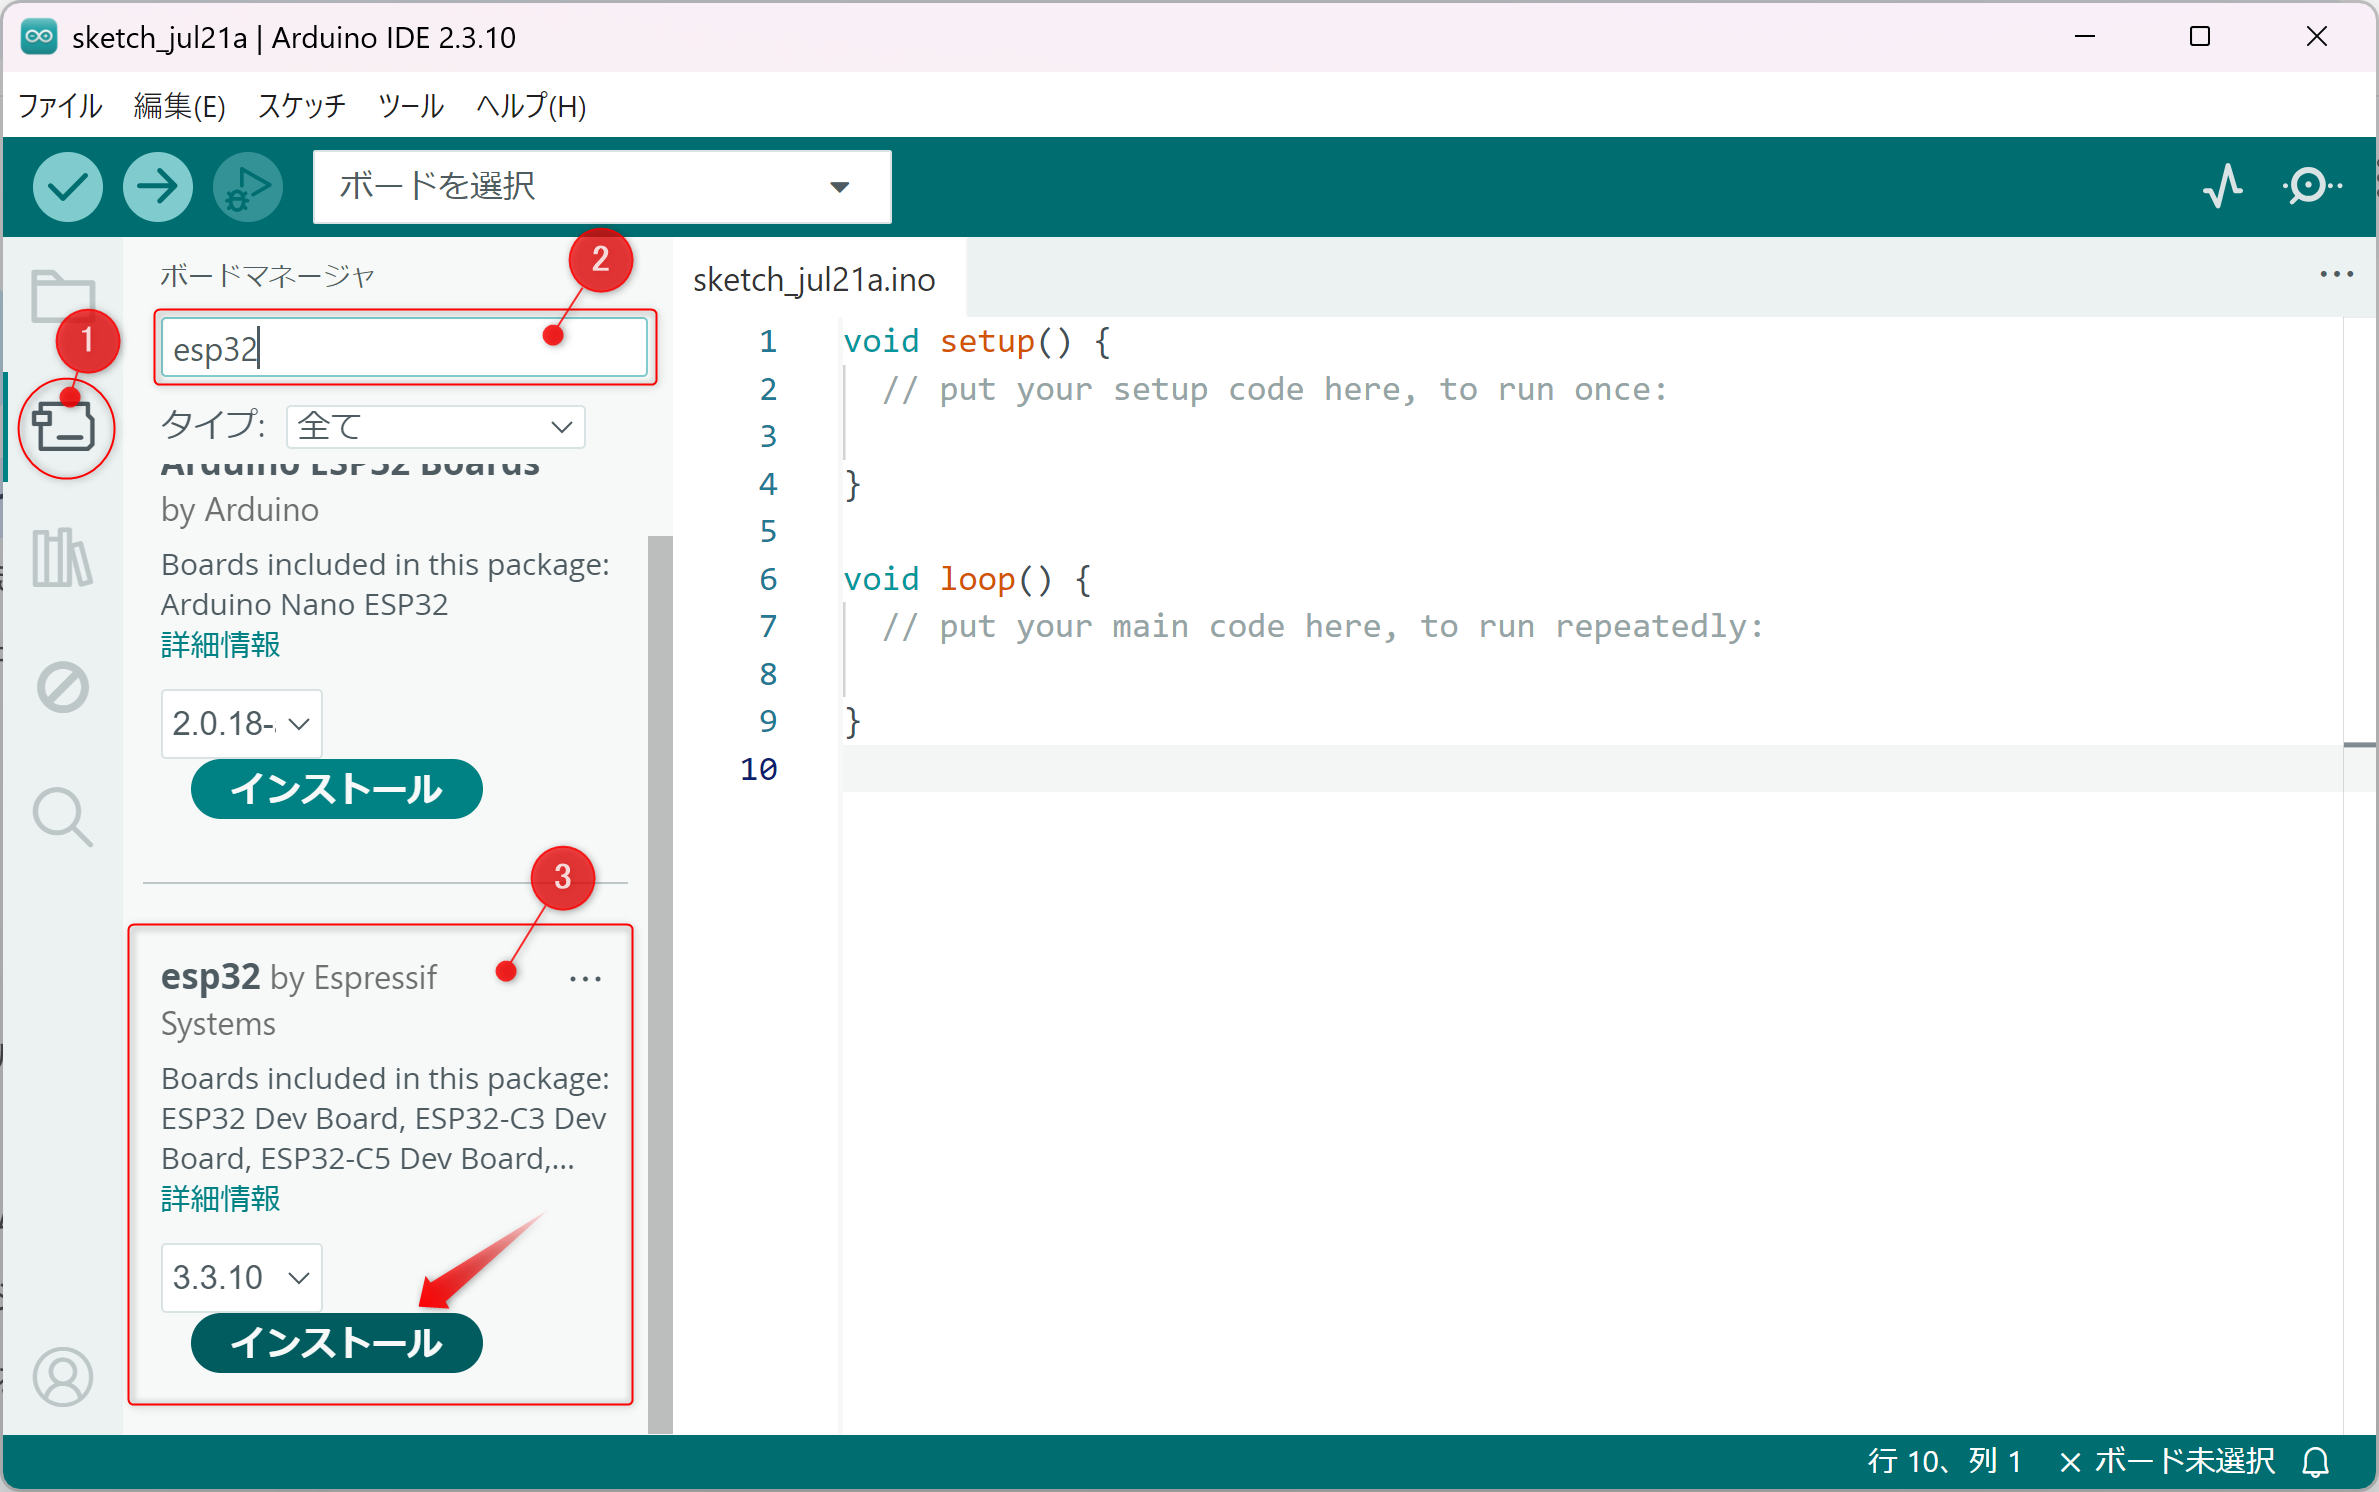Image resolution: width=2379 pixels, height=1492 pixels.
Task: Open the Sketchbook folder panel
Action: tap(63, 297)
